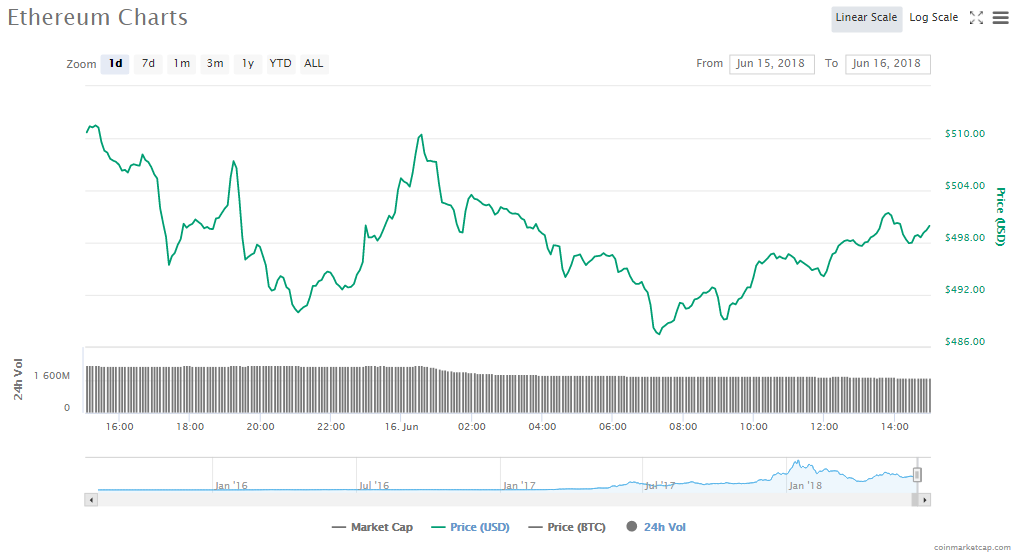Set zoom to 1m

click(181, 64)
